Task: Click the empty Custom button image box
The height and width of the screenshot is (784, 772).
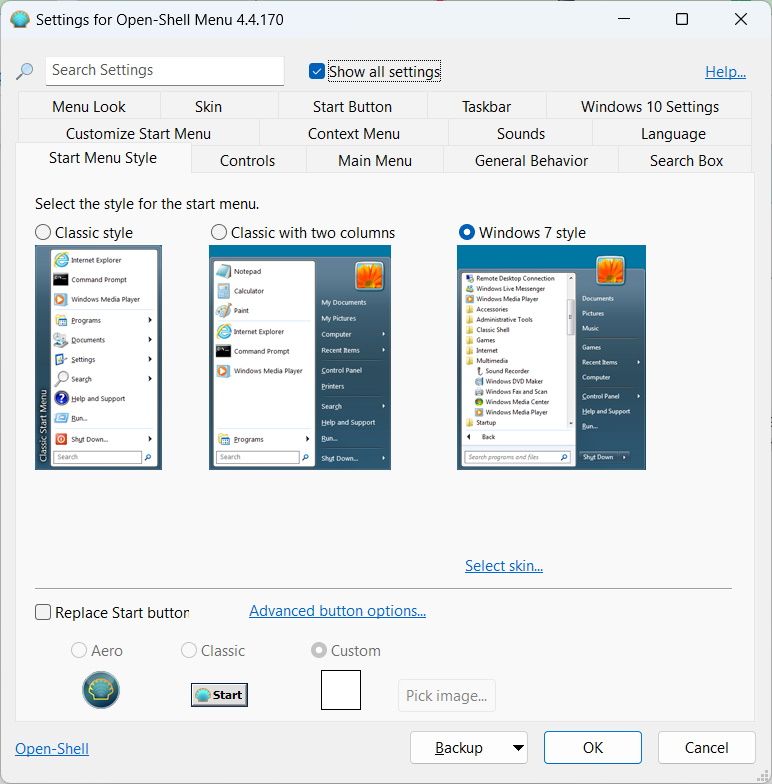Action: 340,690
